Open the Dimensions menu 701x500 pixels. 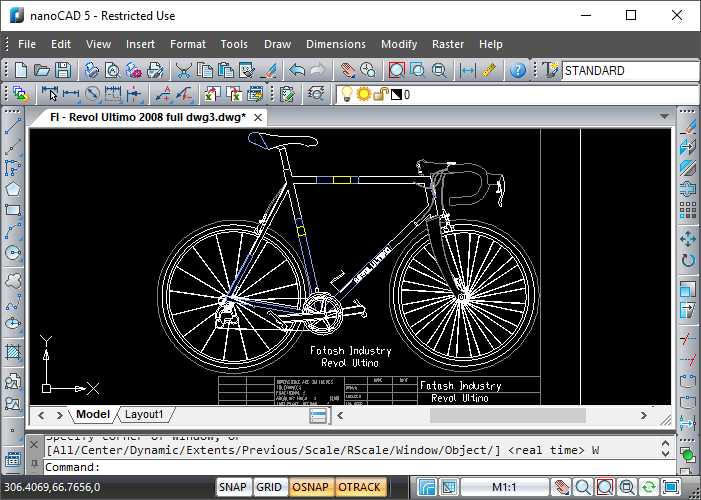[x=335, y=44]
